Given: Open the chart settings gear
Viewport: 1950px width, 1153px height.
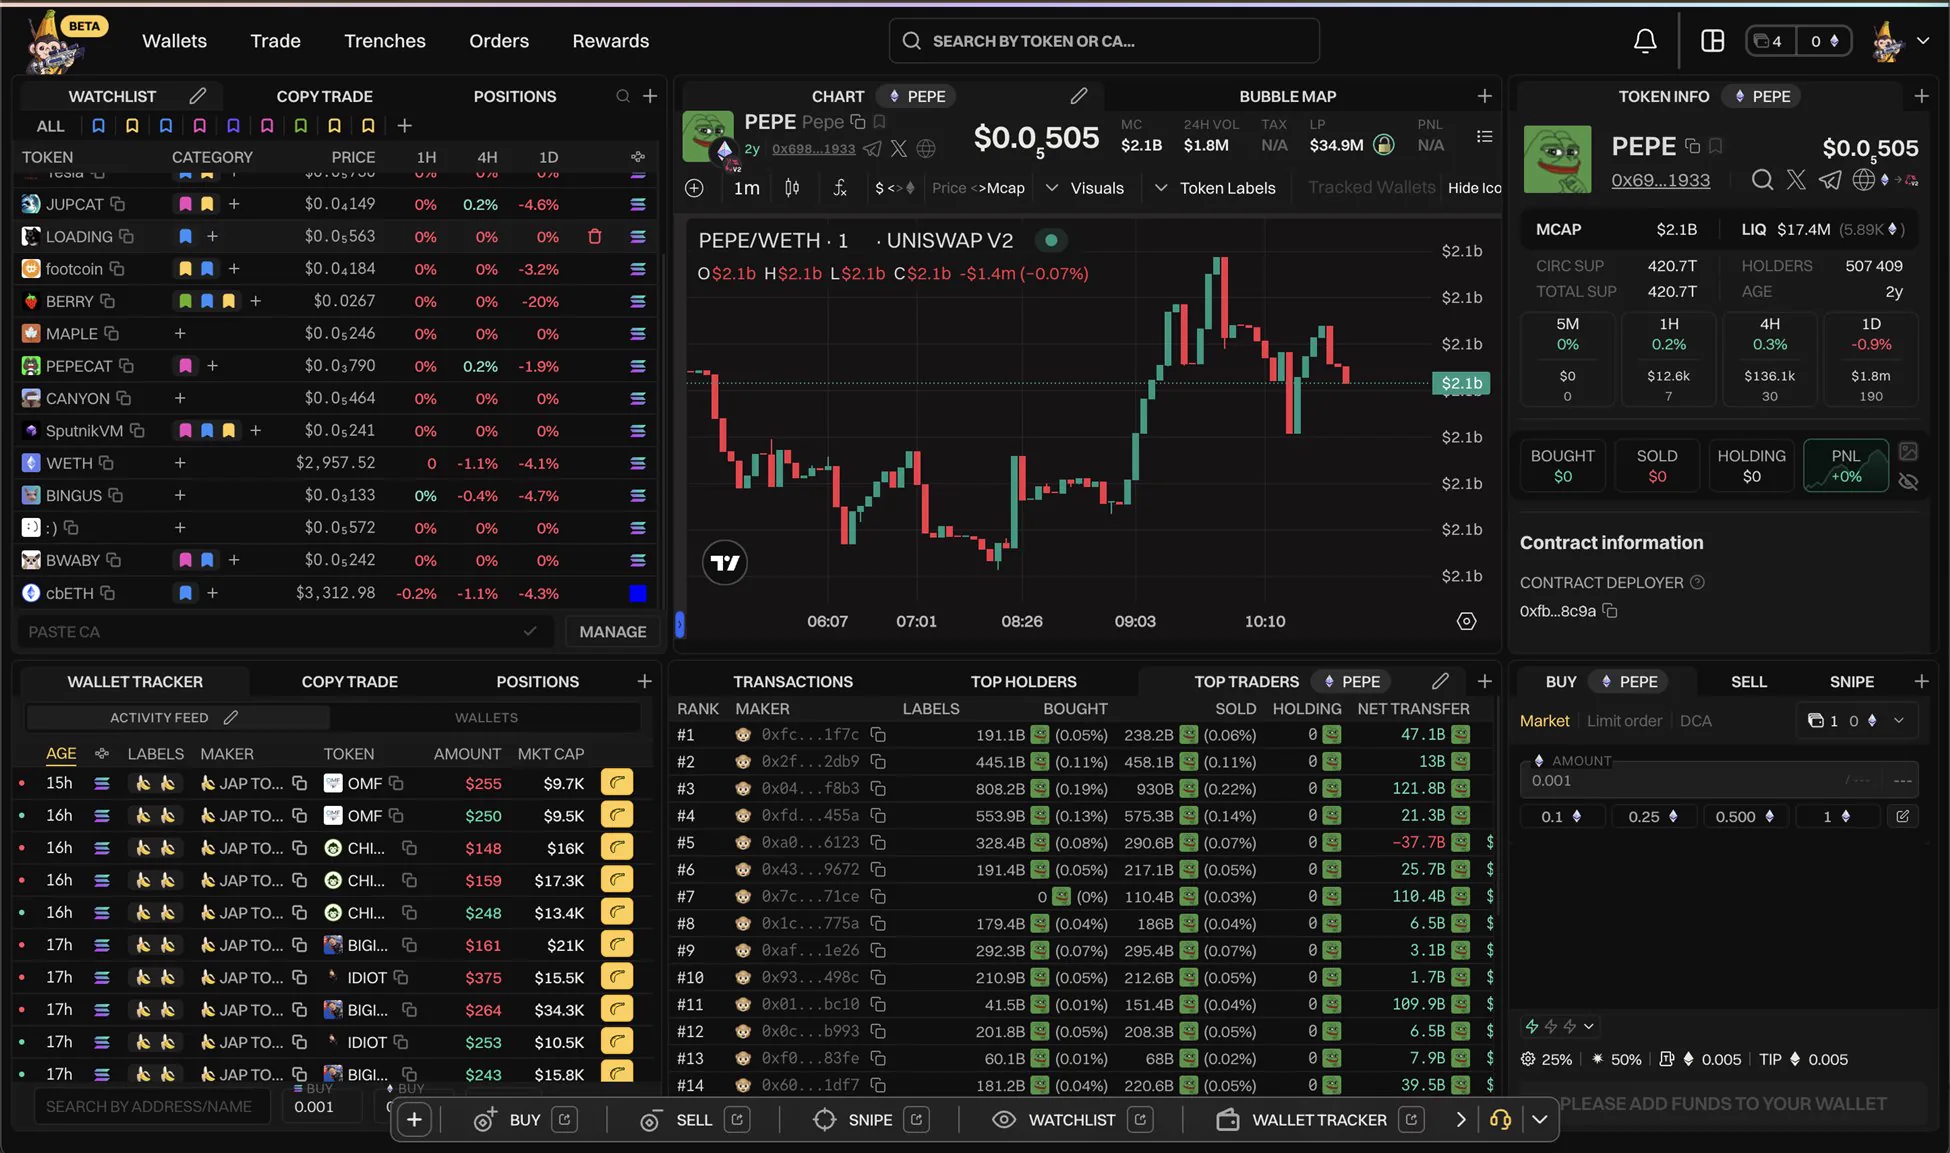Looking at the screenshot, I should [x=1466, y=621].
